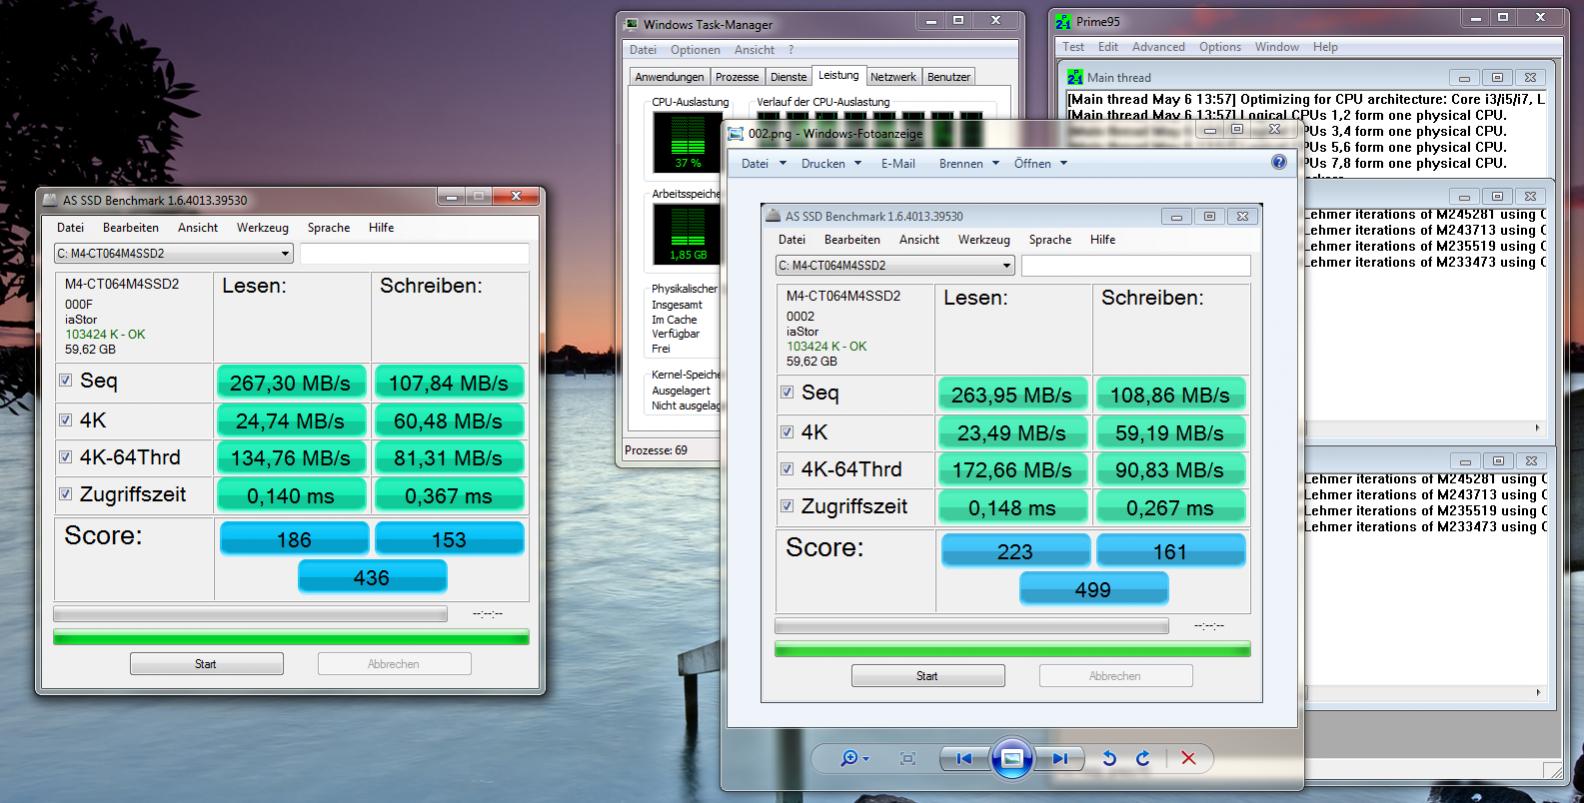Image resolution: width=1584 pixels, height=803 pixels.
Task: Open Bearbeiten menu in AS SSD window scoring 436
Action: coord(131,227)
